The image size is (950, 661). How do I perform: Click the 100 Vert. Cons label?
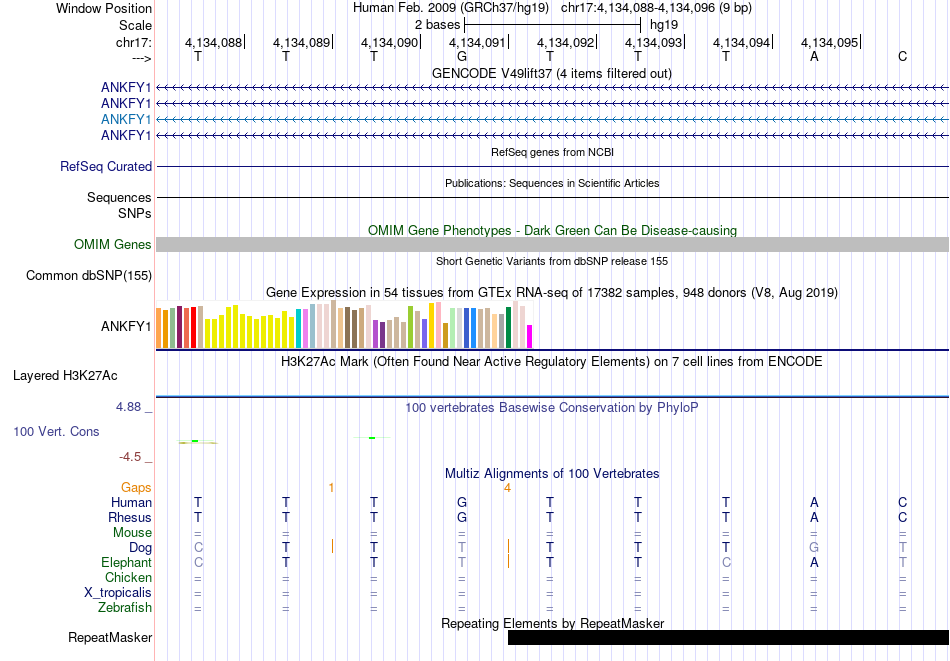click(x=56, y=431)
